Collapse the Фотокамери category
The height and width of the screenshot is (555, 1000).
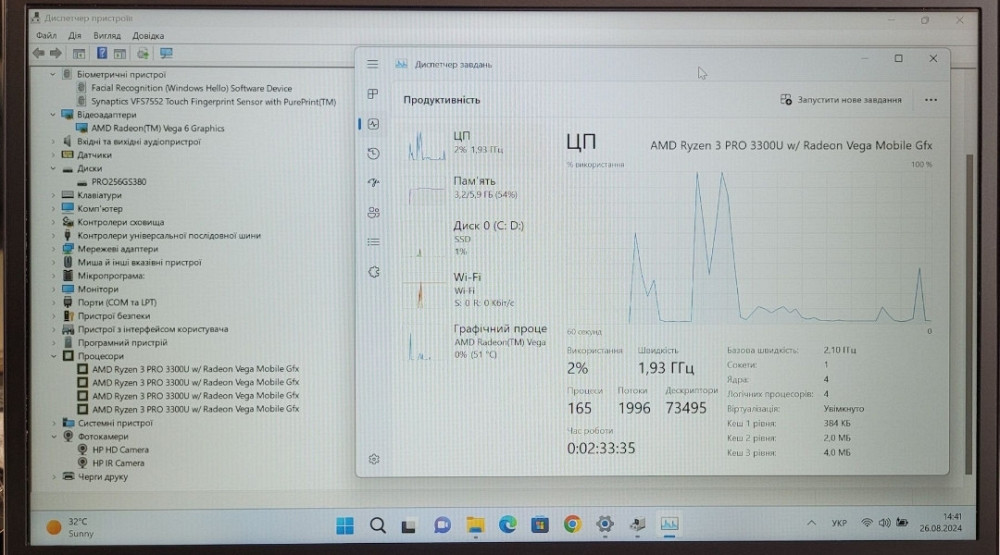(53, 436)
